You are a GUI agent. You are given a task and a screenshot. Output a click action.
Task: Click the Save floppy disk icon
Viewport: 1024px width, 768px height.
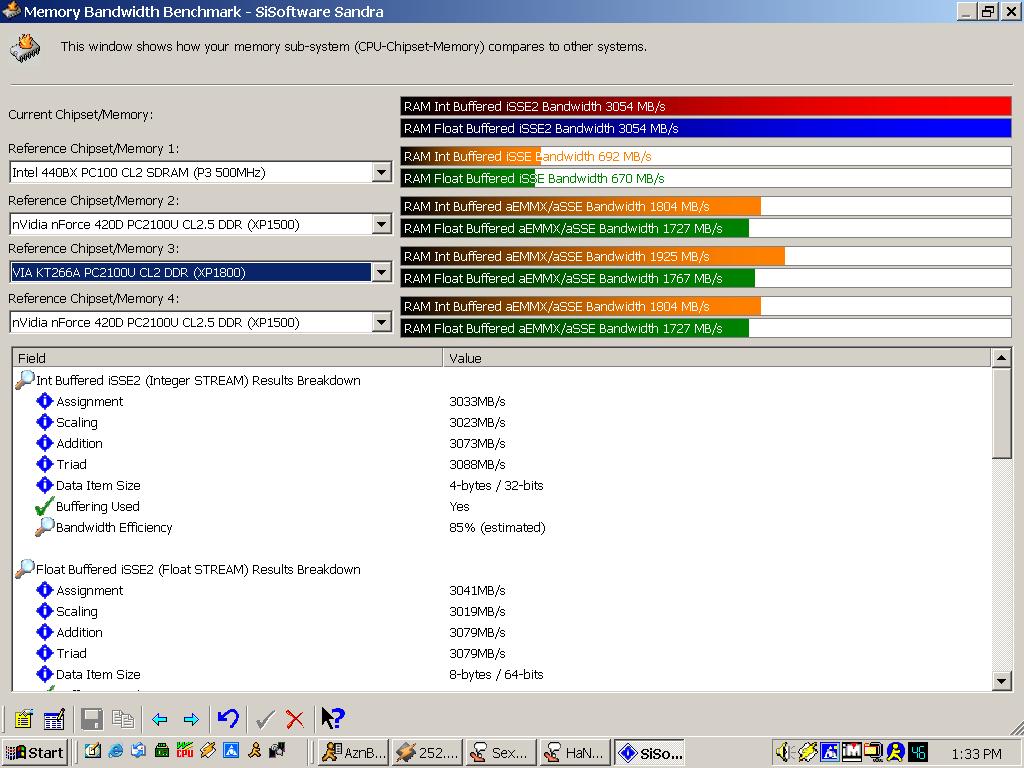point(92,719)
